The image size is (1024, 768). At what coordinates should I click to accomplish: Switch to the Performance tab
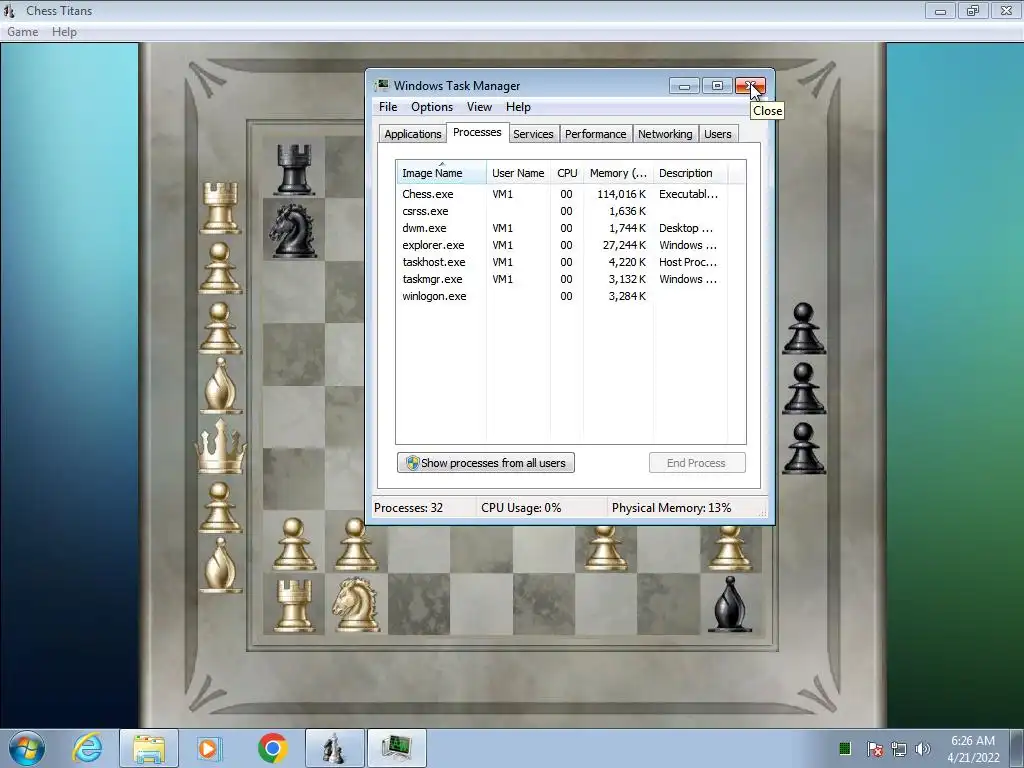tap(596, 134)
